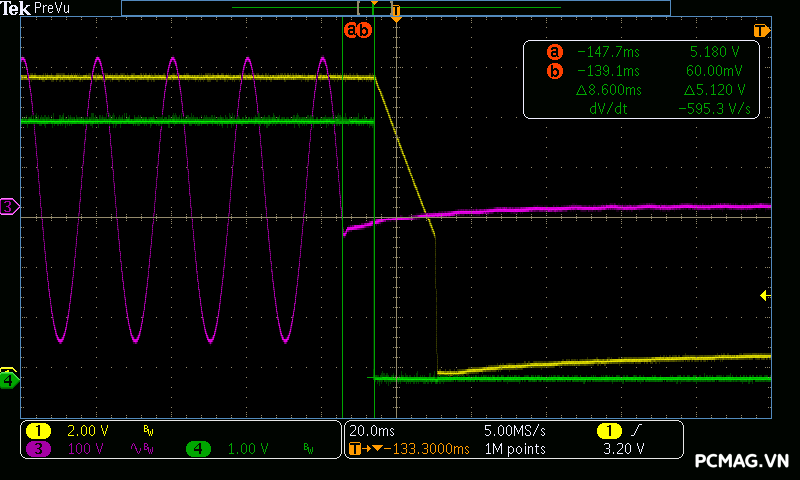Click channel 4 ground reference marker on left edge
Screen dimensions: 800x480
point(9,379)
